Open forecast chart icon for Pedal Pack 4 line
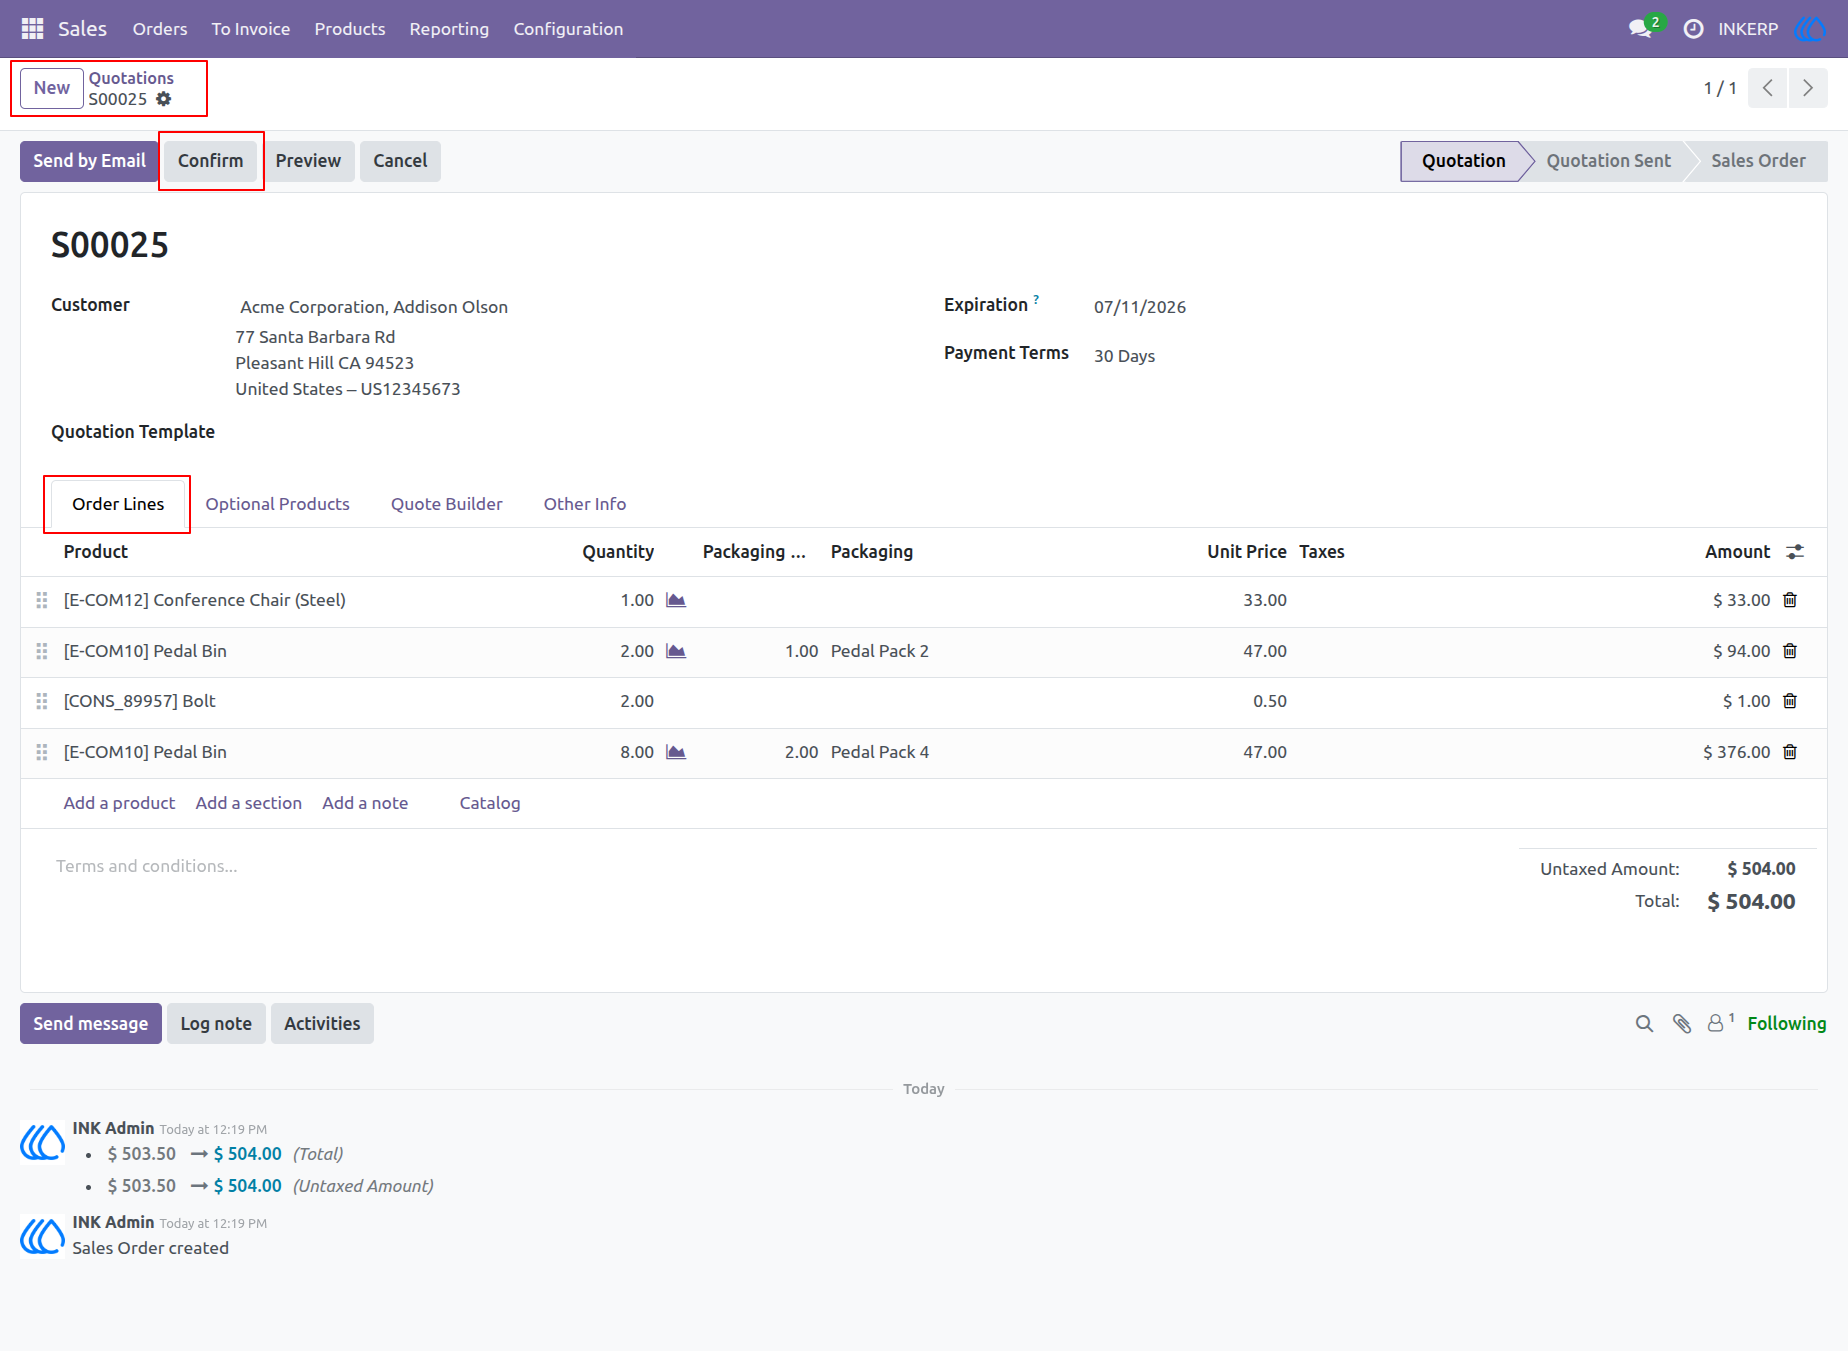The image size is (1848, 1351). coord(676,752)
